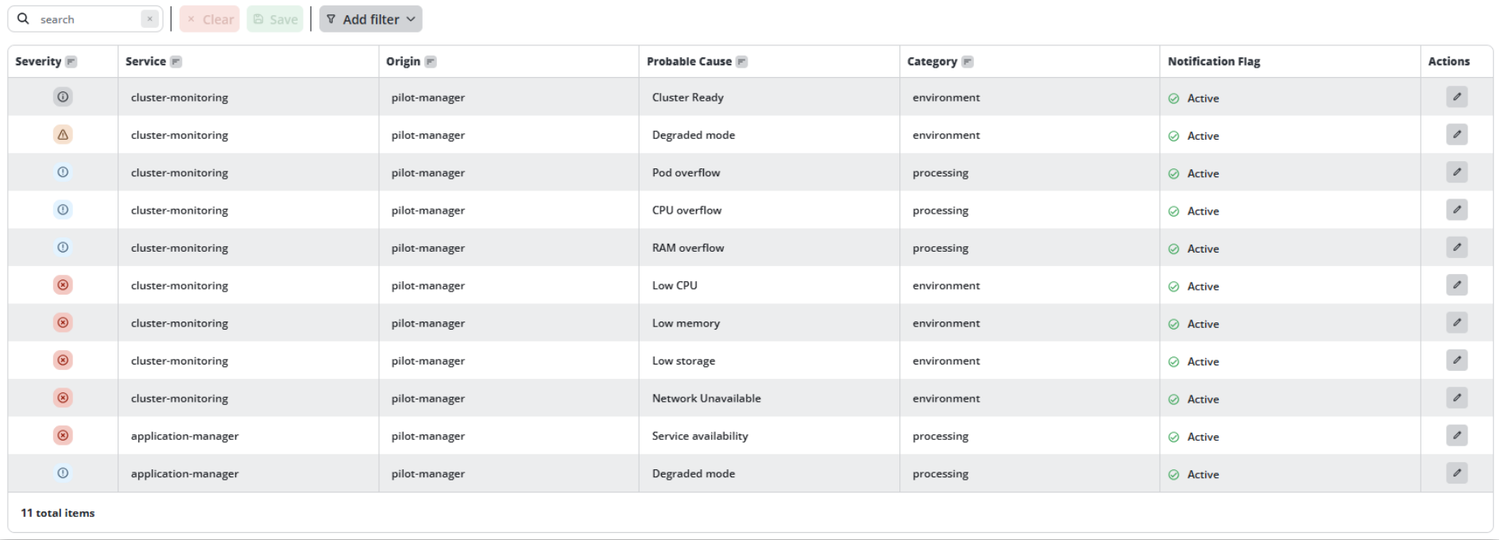Click the info severity icon for RAM overflow

pos(63,247)
